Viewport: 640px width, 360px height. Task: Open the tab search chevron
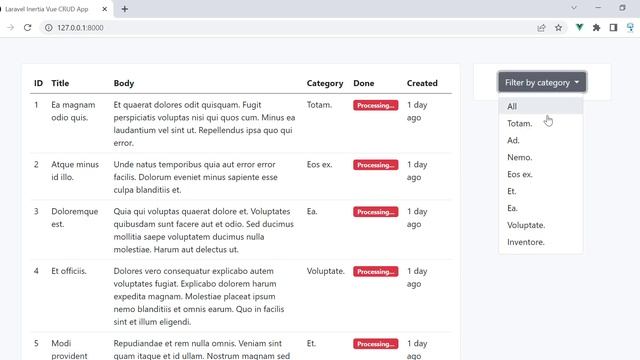pyautogui.click(x=574, y=8)
